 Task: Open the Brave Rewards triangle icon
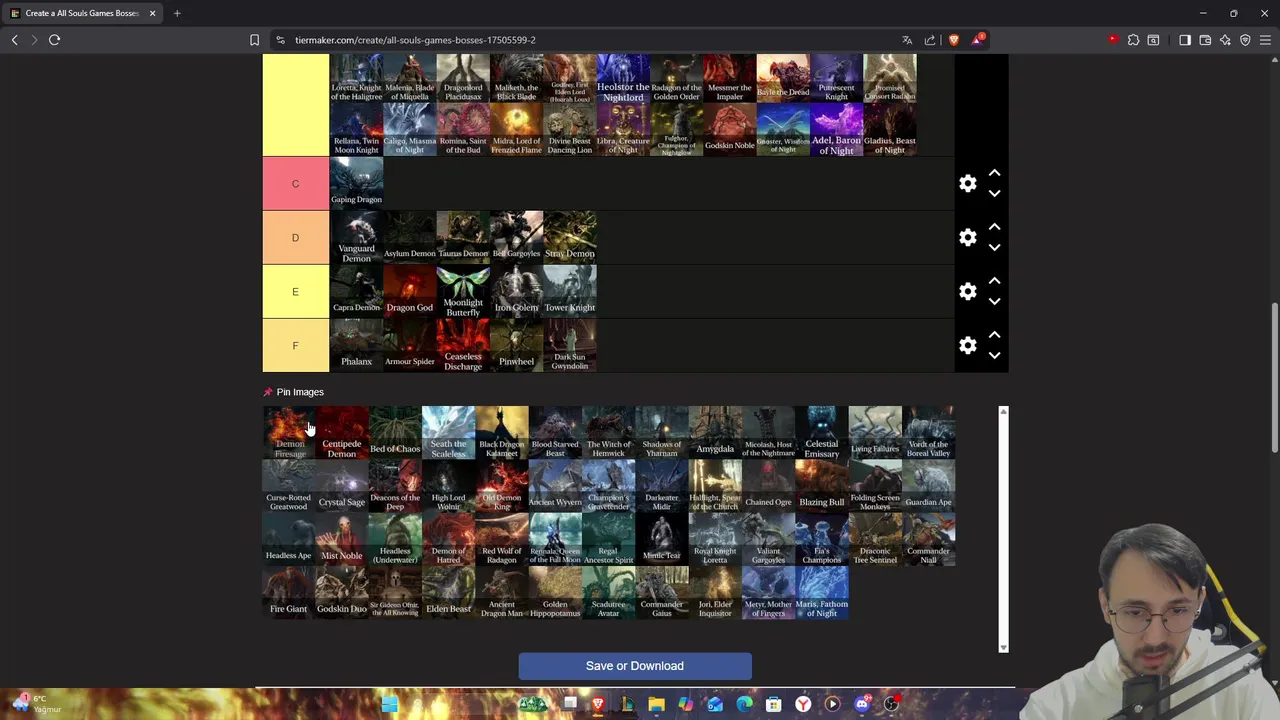(977, 40)
